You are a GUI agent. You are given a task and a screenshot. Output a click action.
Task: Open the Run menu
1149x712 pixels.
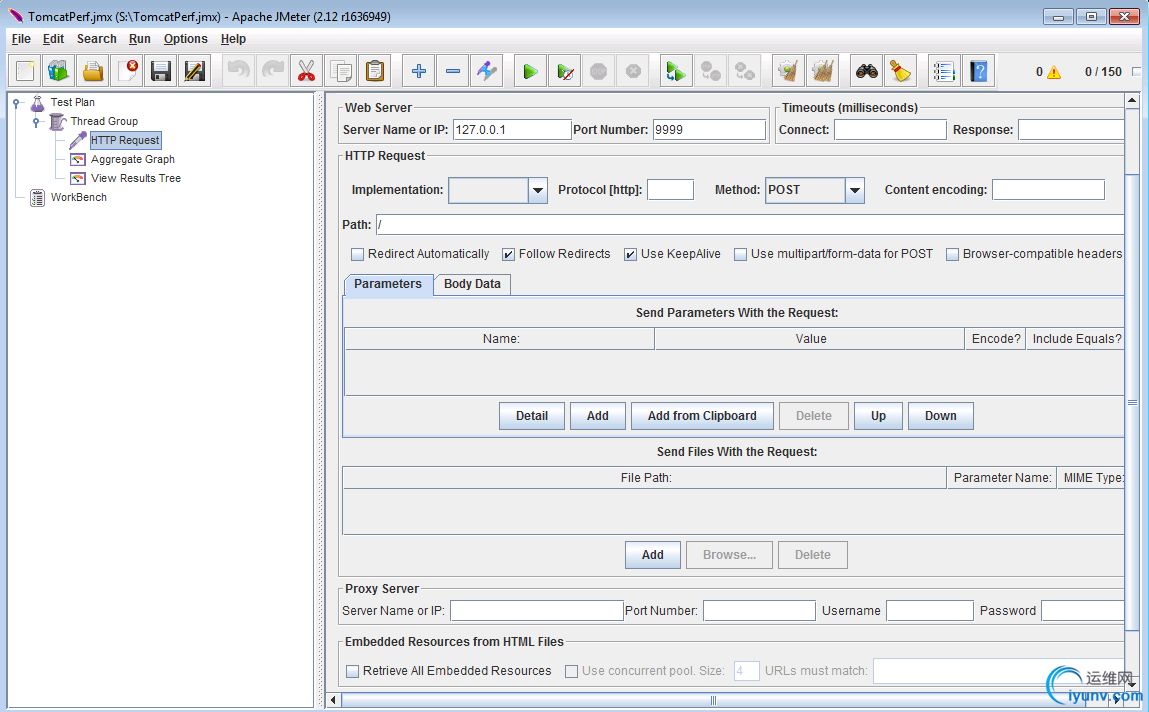click(x=140, y=39)
